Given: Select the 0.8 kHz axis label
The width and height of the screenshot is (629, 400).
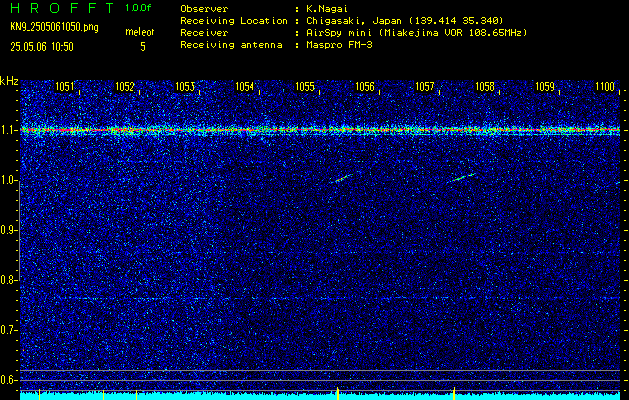Looking at the screenshot, I should tap(9, 280).
